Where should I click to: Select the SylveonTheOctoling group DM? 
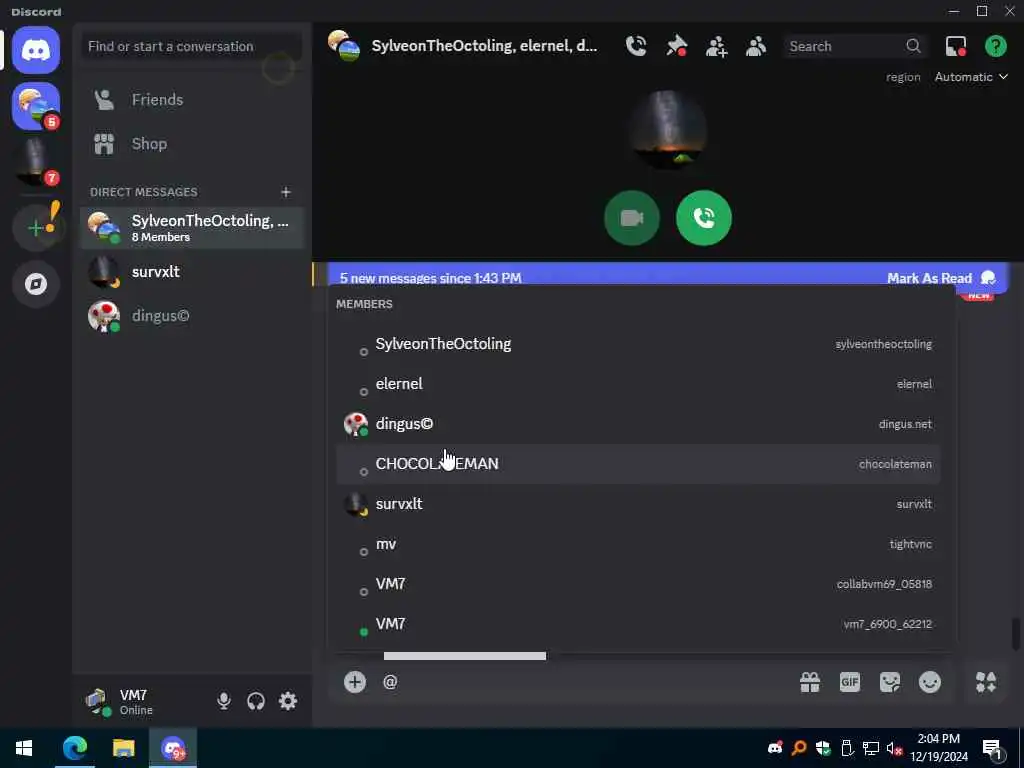191,228
